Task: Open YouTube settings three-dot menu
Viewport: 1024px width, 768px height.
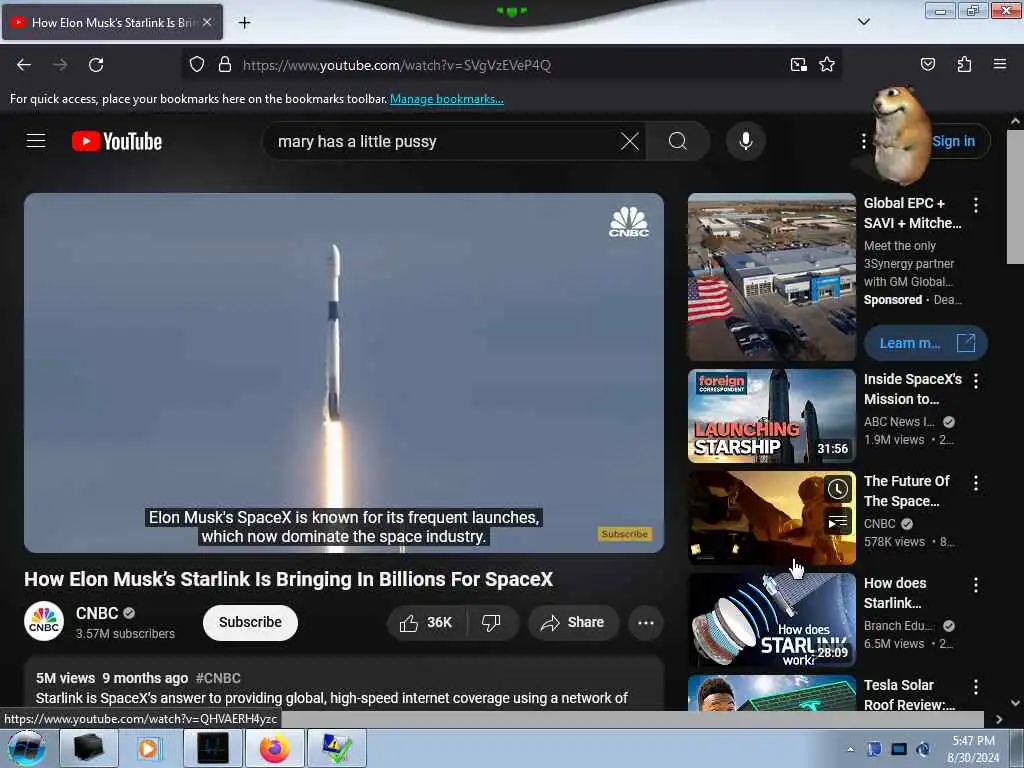Action: [x=863, y=141]
